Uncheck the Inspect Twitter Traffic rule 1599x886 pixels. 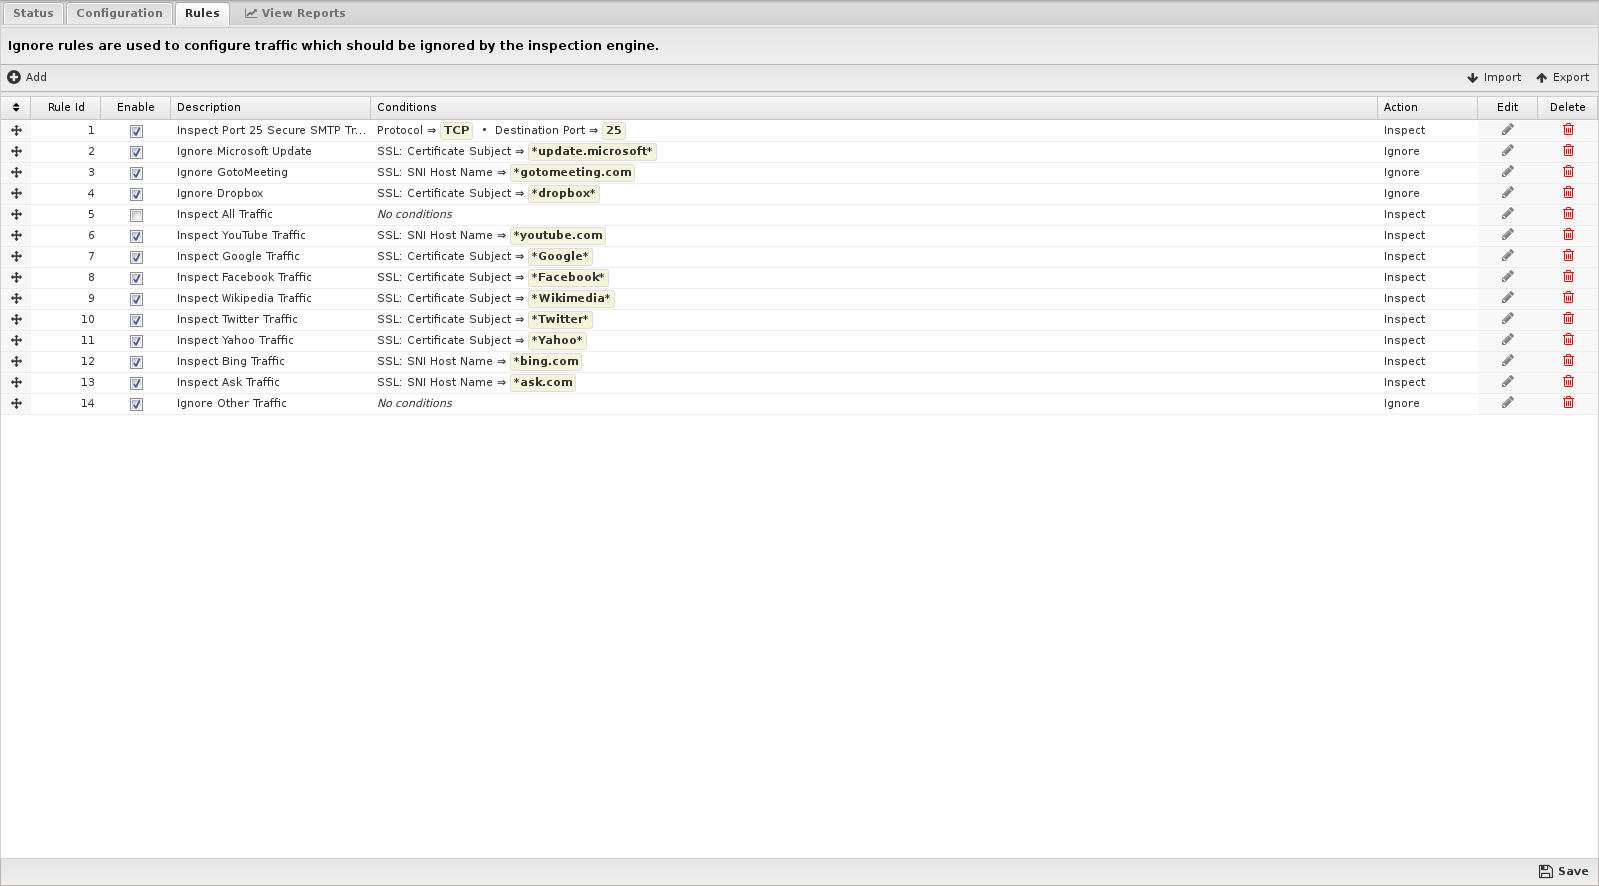click(136, 320)
